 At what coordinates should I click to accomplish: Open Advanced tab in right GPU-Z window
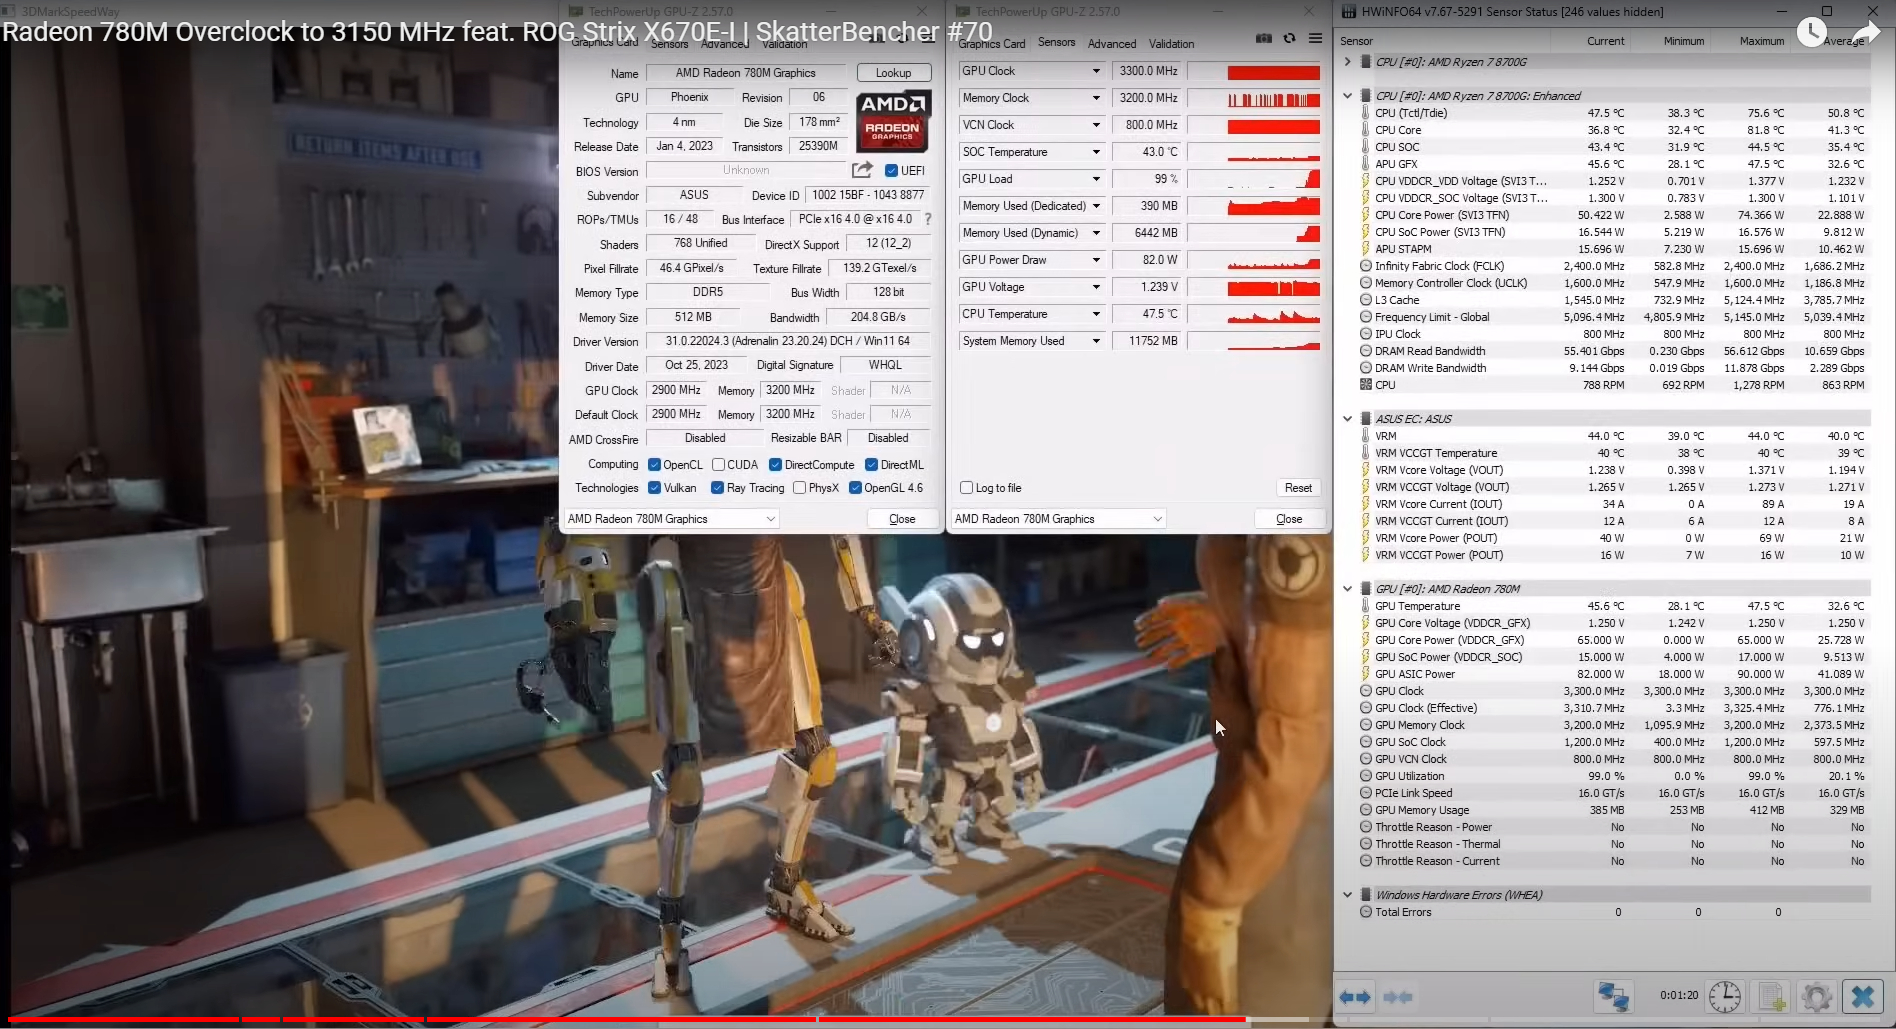click(x=1112, y=44)
